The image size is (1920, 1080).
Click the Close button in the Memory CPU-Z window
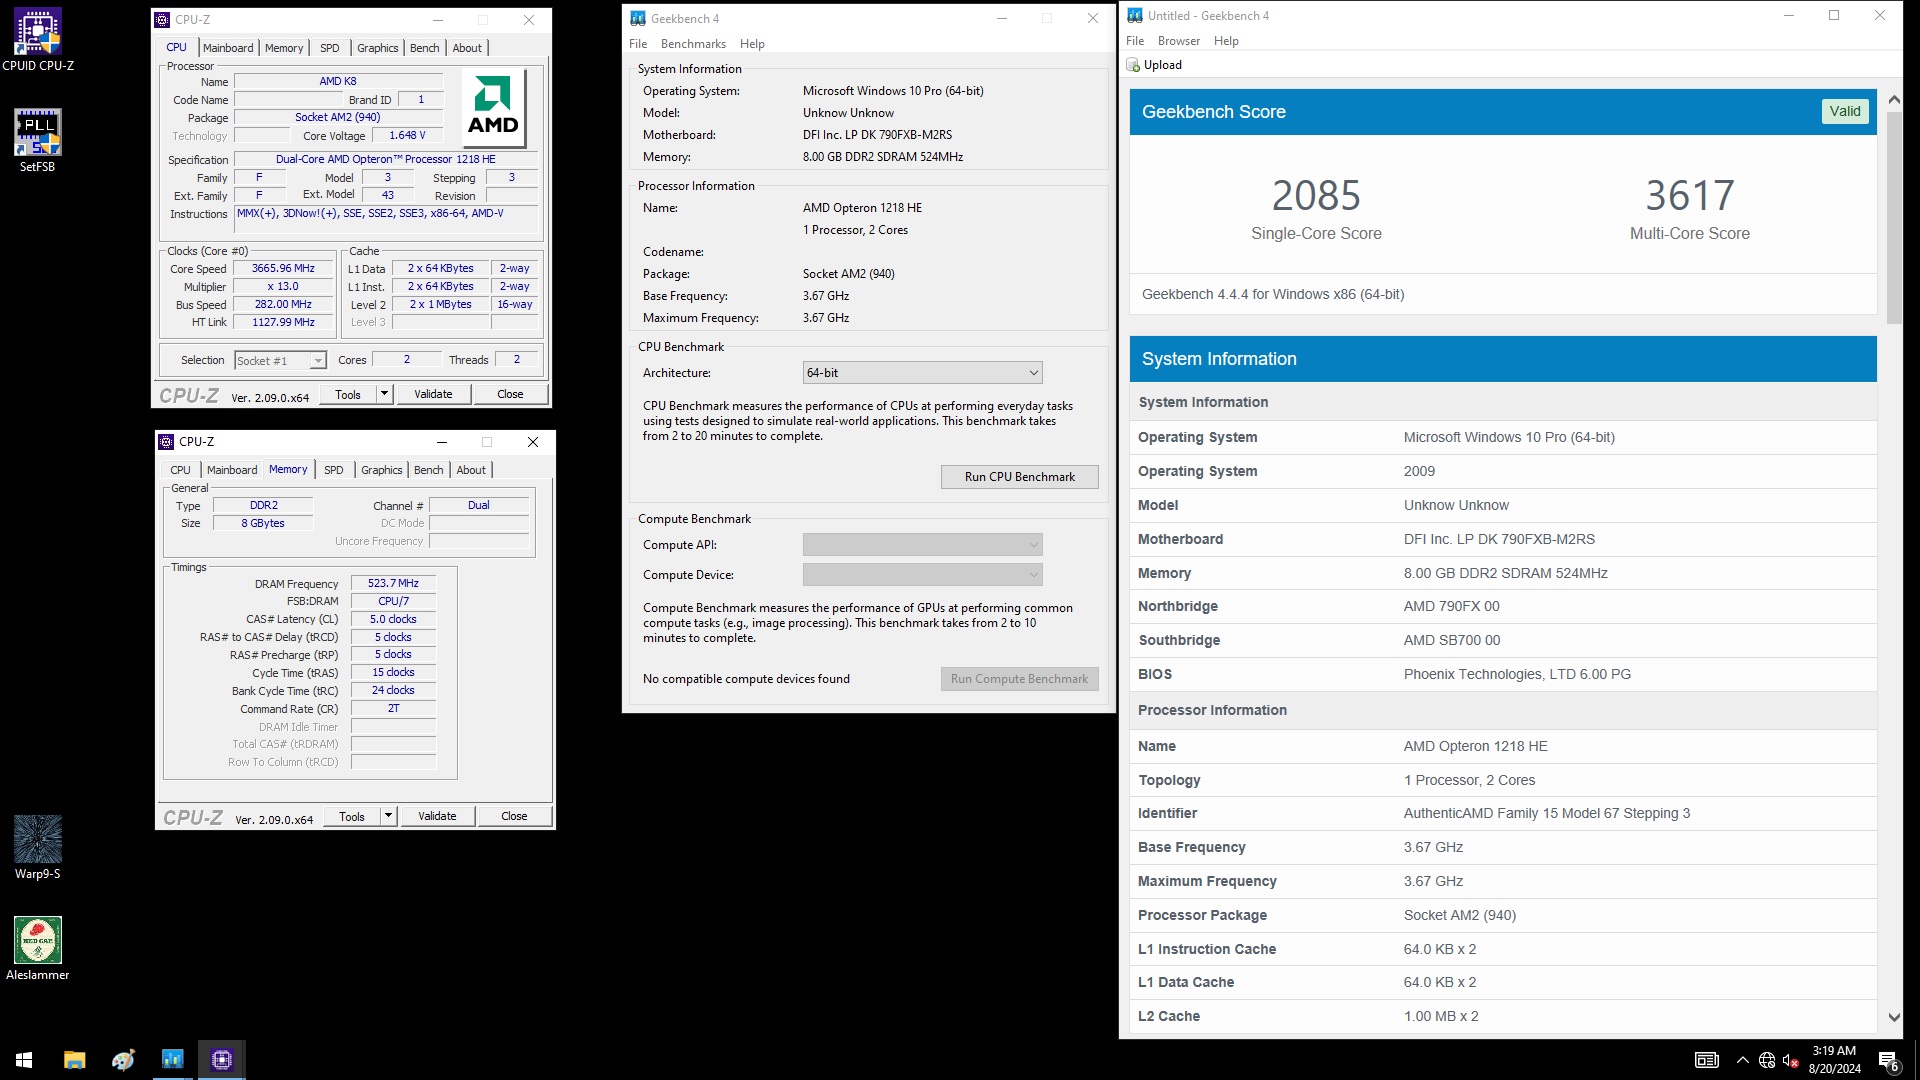pos(514,816)
